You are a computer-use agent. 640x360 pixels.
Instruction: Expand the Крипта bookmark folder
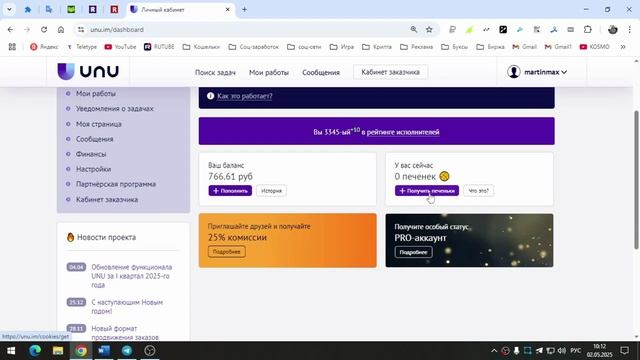[x=377, y=47]
